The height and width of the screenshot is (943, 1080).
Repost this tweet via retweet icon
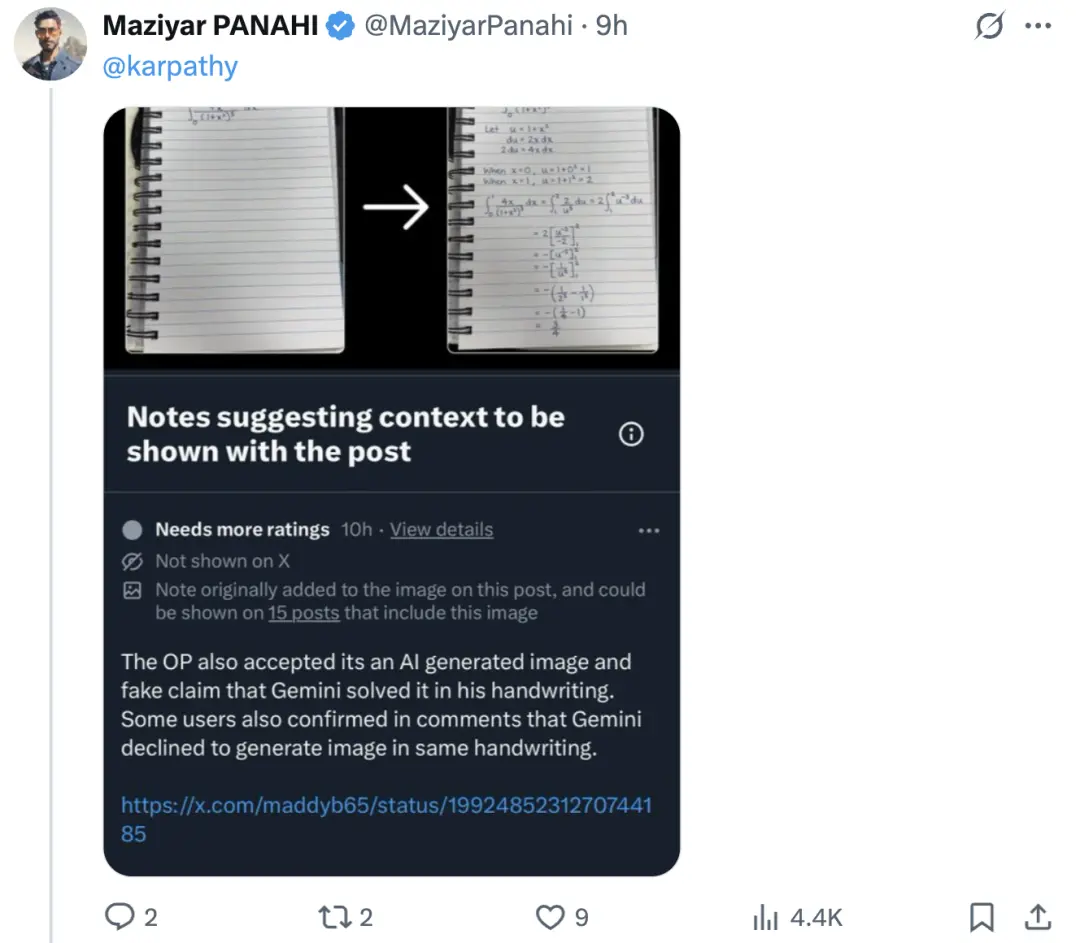coord(331,916)
